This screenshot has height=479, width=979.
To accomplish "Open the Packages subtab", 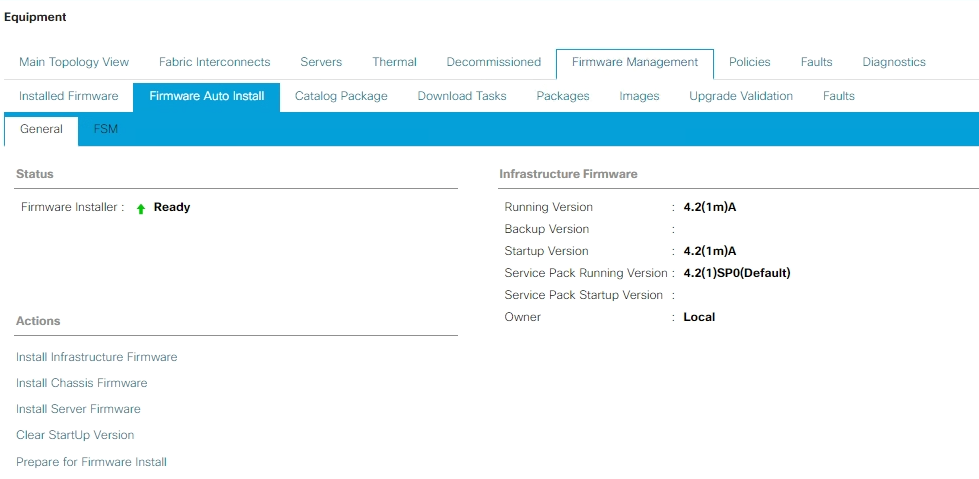I will pyautogui.click(x=563, y=96).
